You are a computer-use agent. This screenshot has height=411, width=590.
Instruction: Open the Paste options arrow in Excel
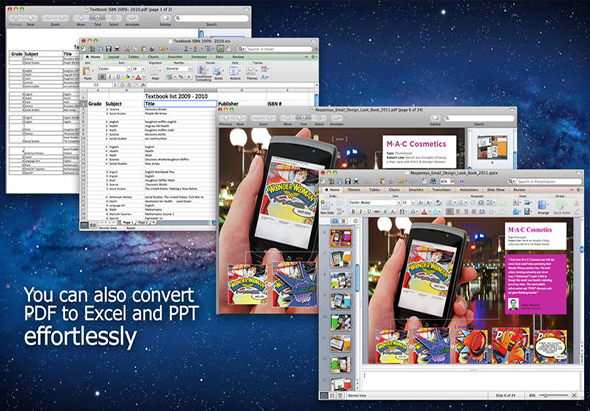[93, 71]
